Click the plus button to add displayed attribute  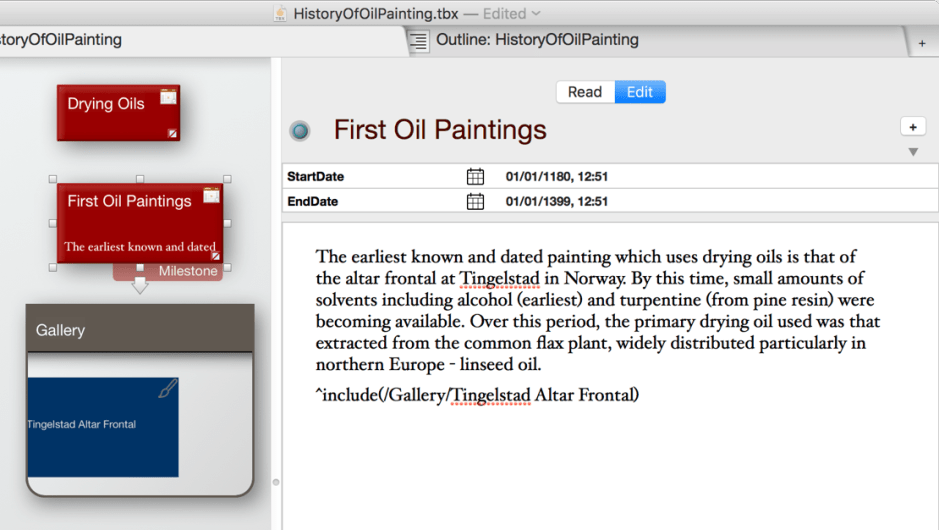coord(912,127)
